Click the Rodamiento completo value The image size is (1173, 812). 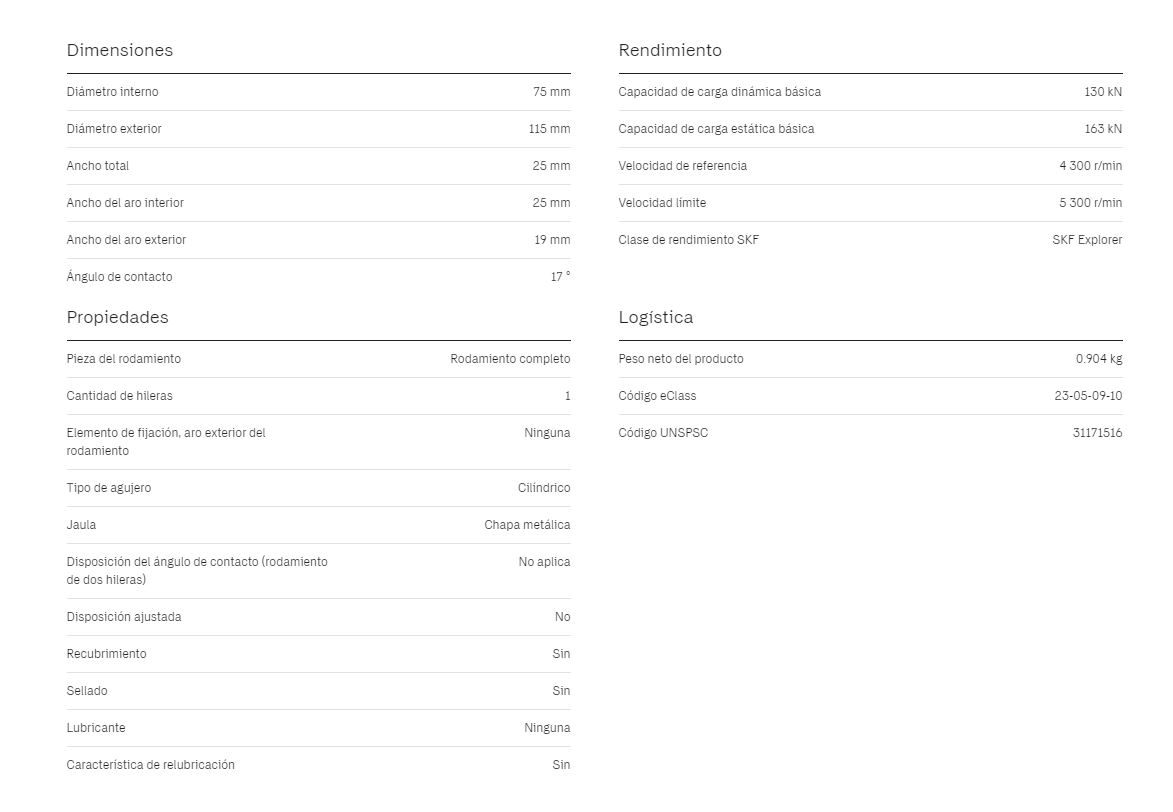[510, 359]
